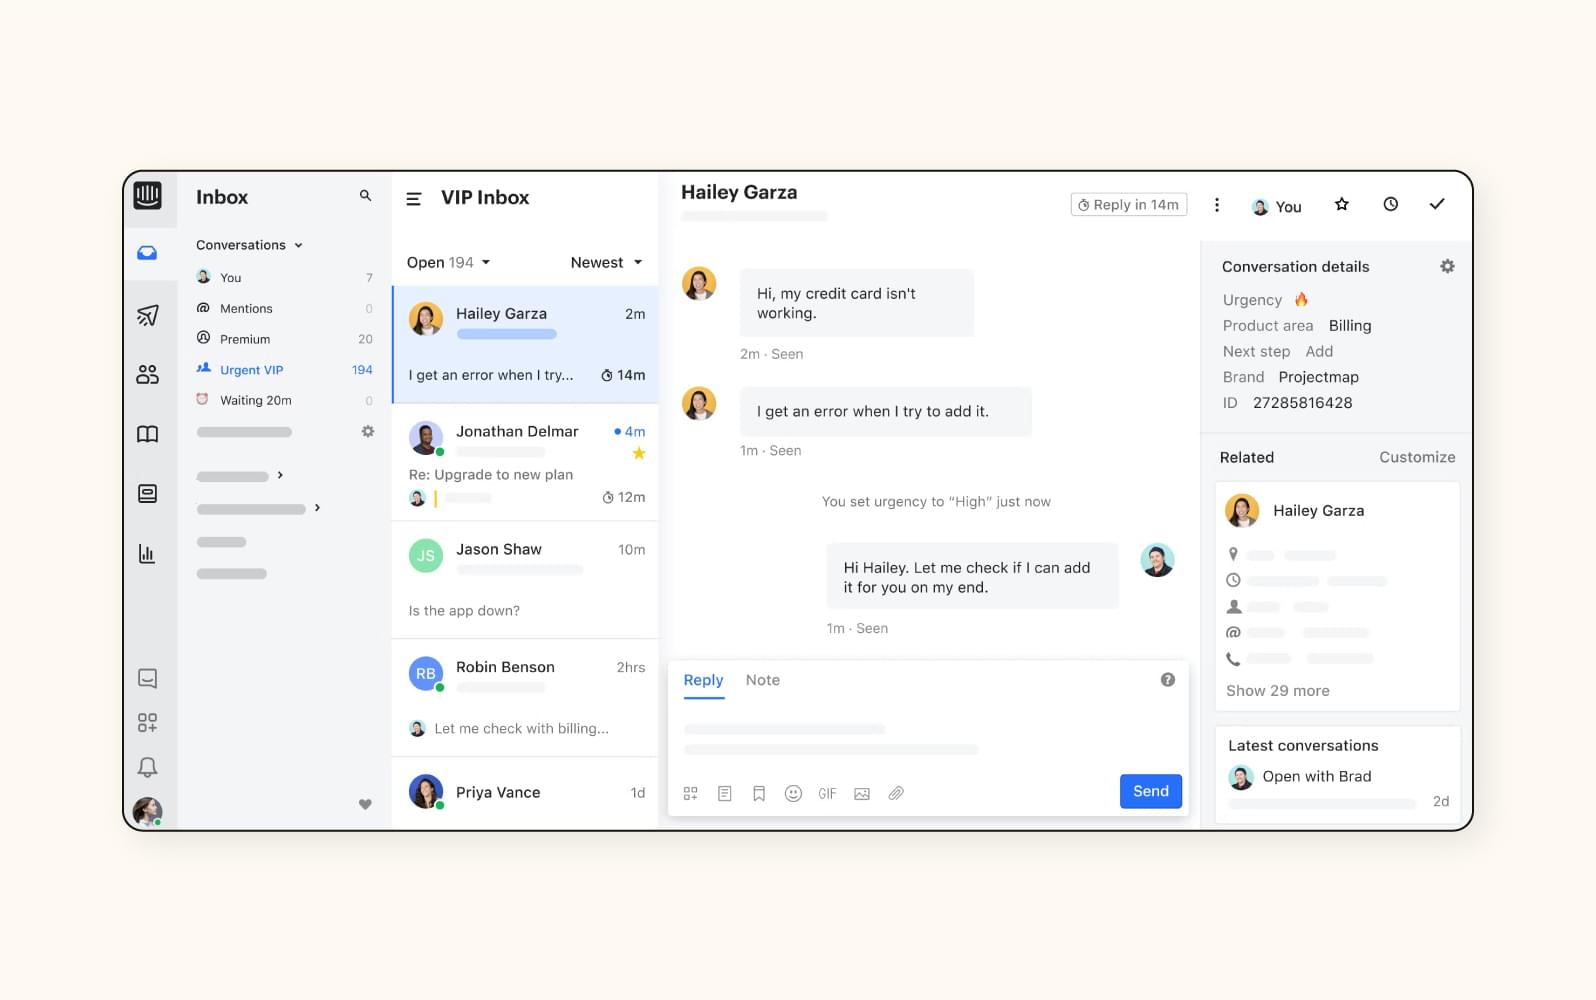This screenshot has height=1000, width=1596.
Task: Select the You conversations view
Action: 284,277
